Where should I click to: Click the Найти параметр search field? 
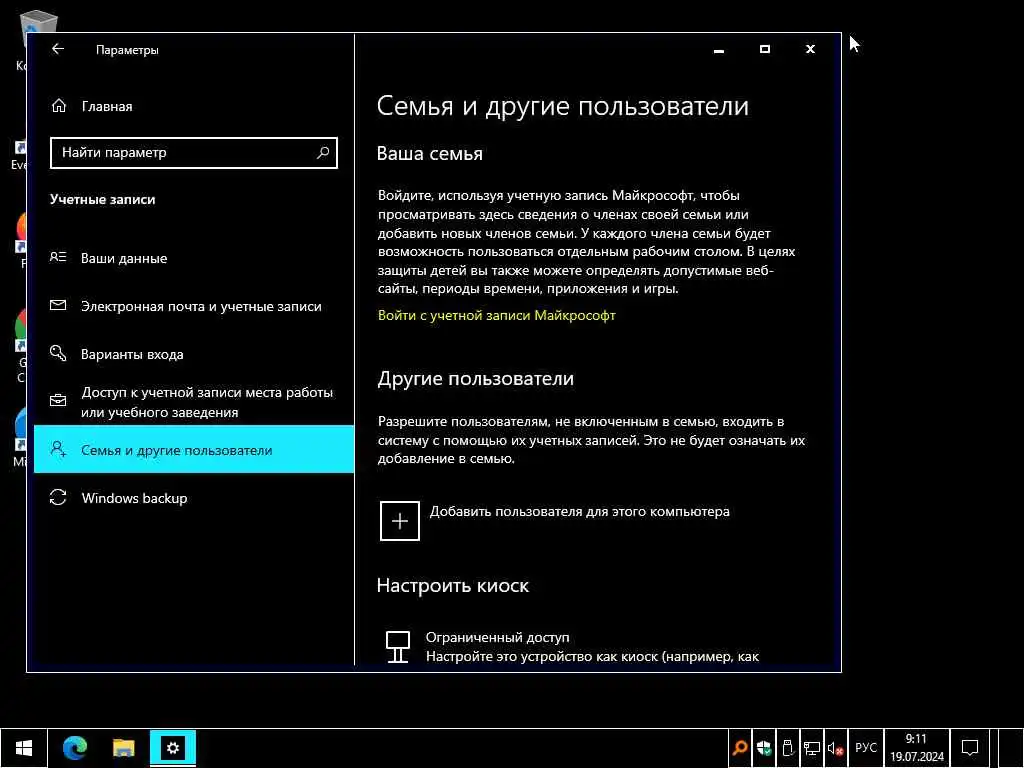(194, 153)
